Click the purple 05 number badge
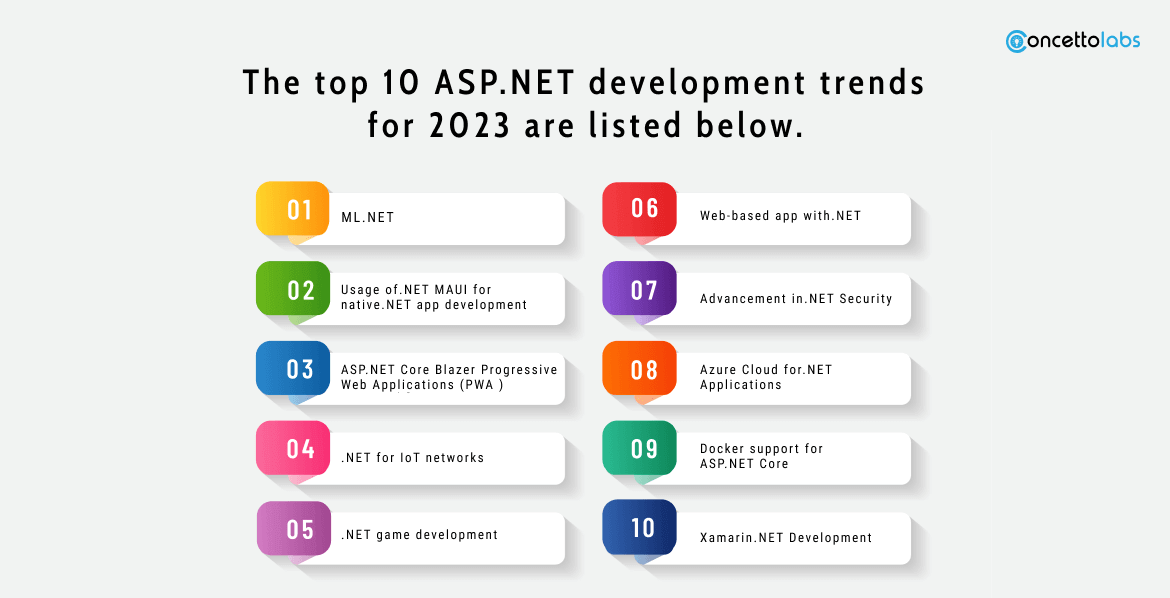This screenshot has height=598, width=1170. tap(293, 529)
